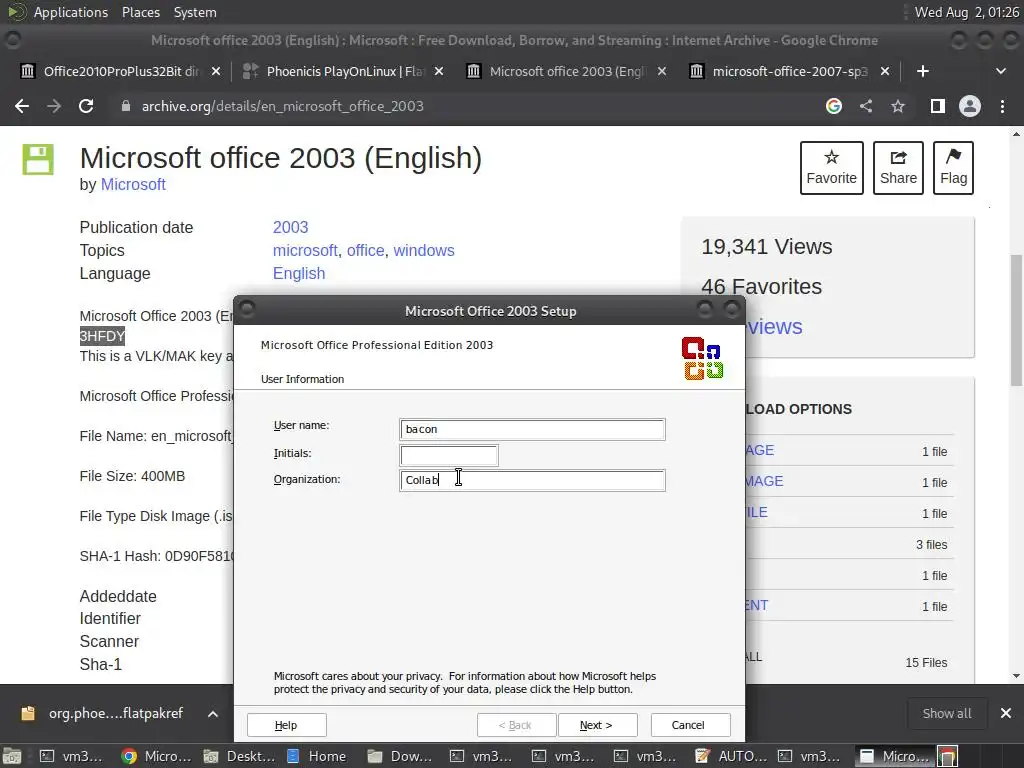Close the Chrome downloads bar
Viewport: 1024px width, 768px height.
[1006, 714]
